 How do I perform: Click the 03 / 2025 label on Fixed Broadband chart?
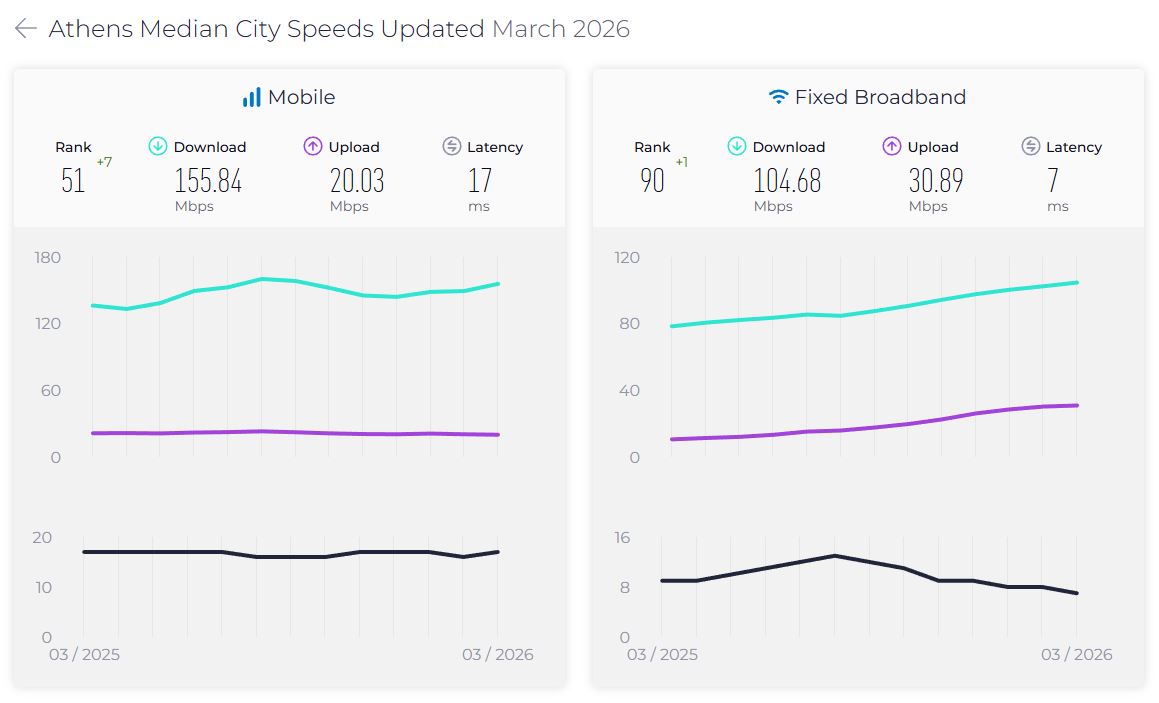pyautogui.click(x=662, y=655)
